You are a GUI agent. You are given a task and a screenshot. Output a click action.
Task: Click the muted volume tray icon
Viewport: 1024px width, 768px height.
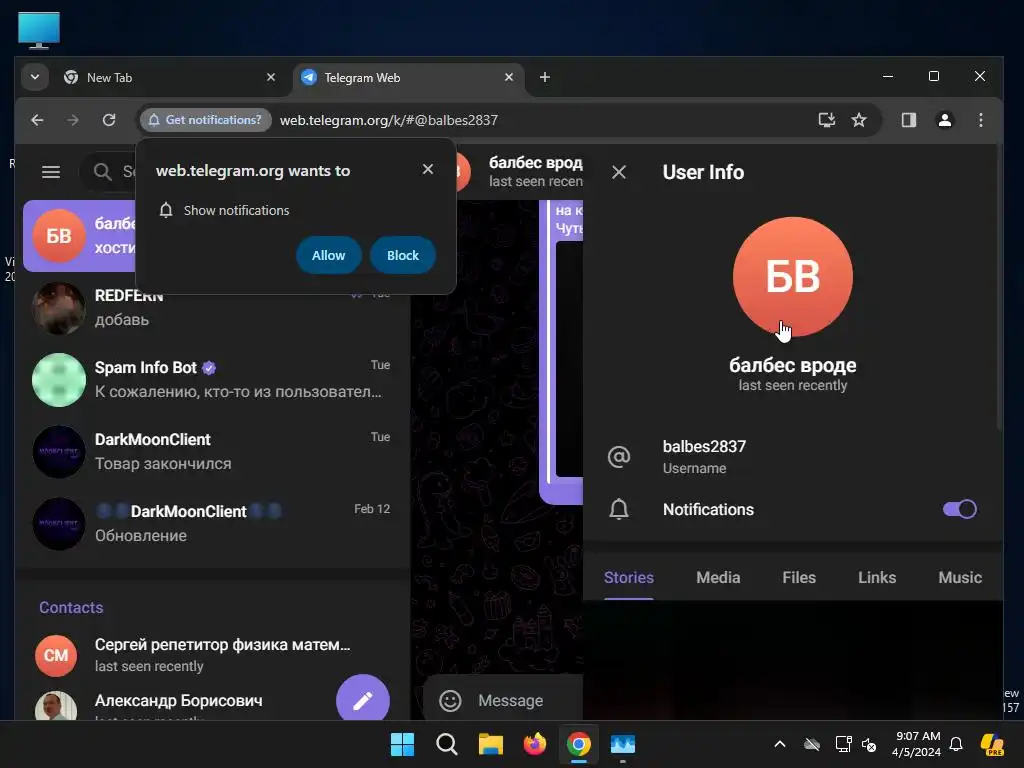click(869, 744)
